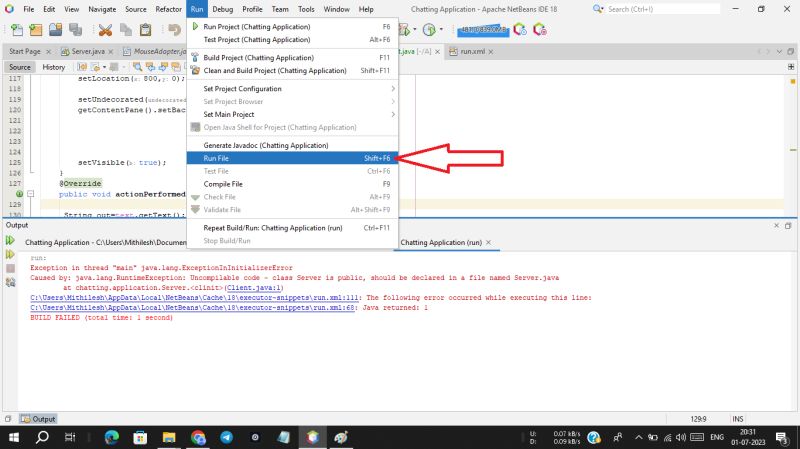This screenshot has width=800, height=449.
Task: Click the Paste clipboard icon
Action: coord(145,30)
